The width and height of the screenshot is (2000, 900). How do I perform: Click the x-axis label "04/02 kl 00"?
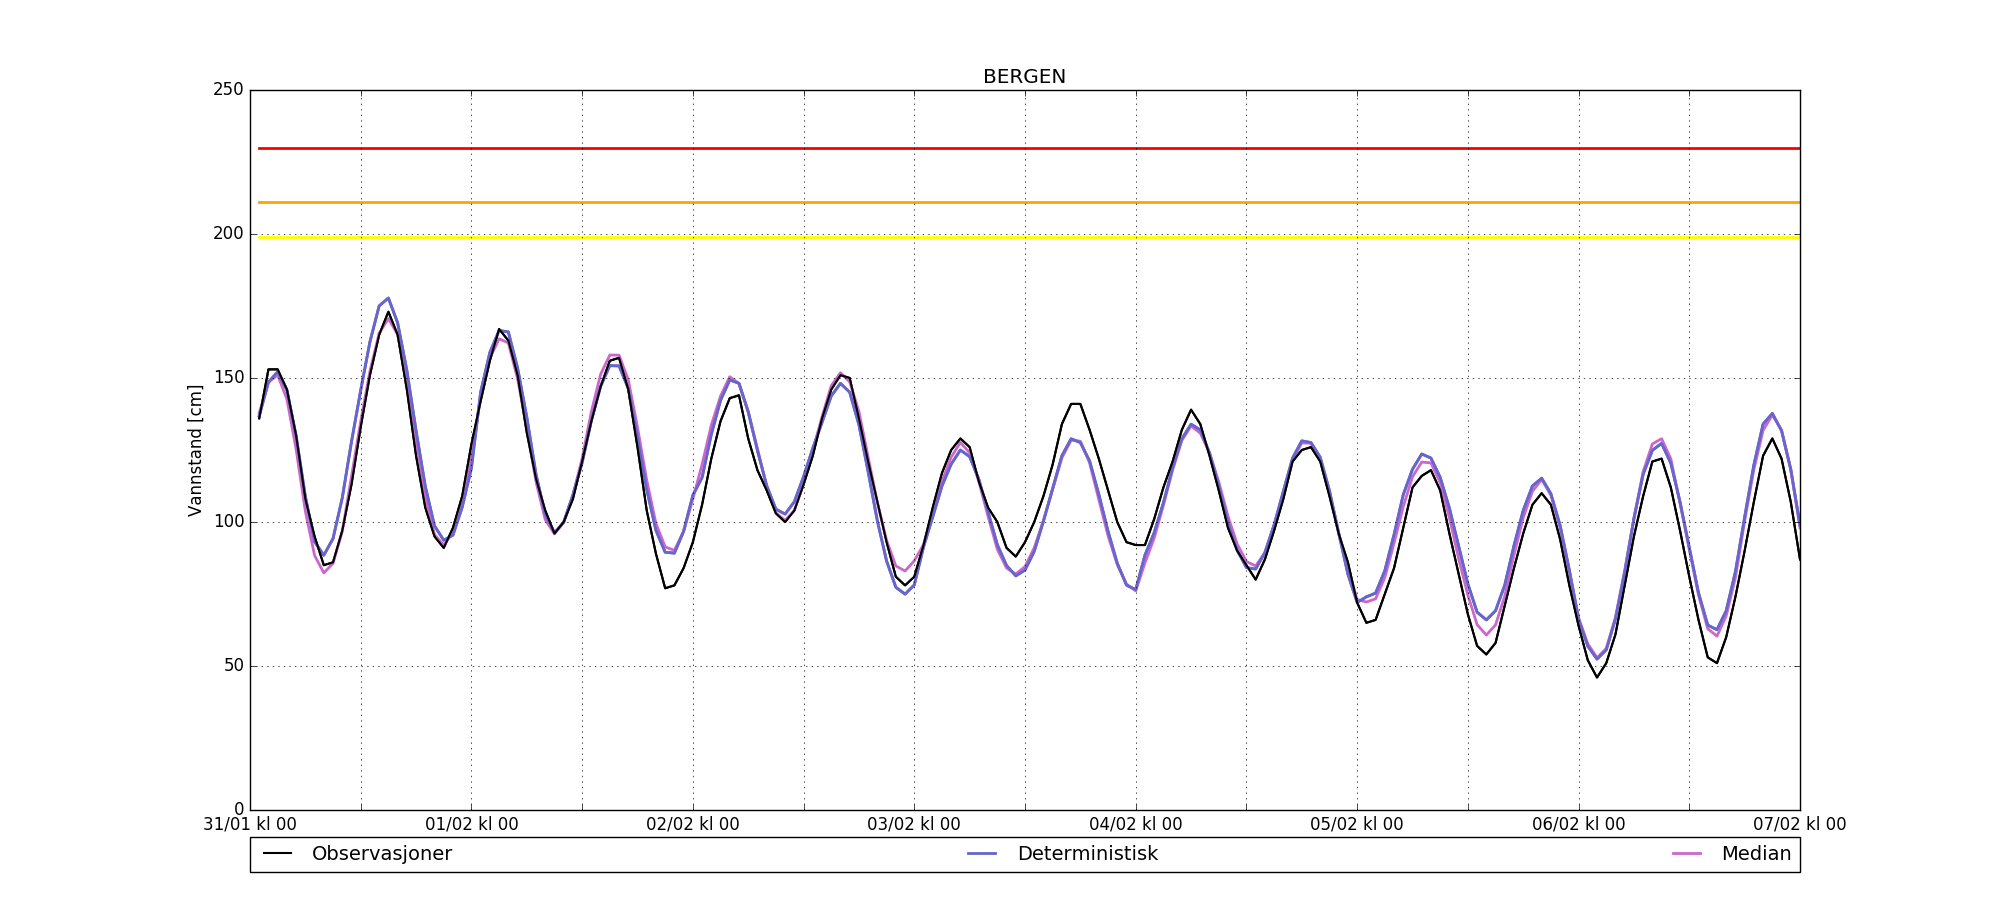tap(1136, 825)
